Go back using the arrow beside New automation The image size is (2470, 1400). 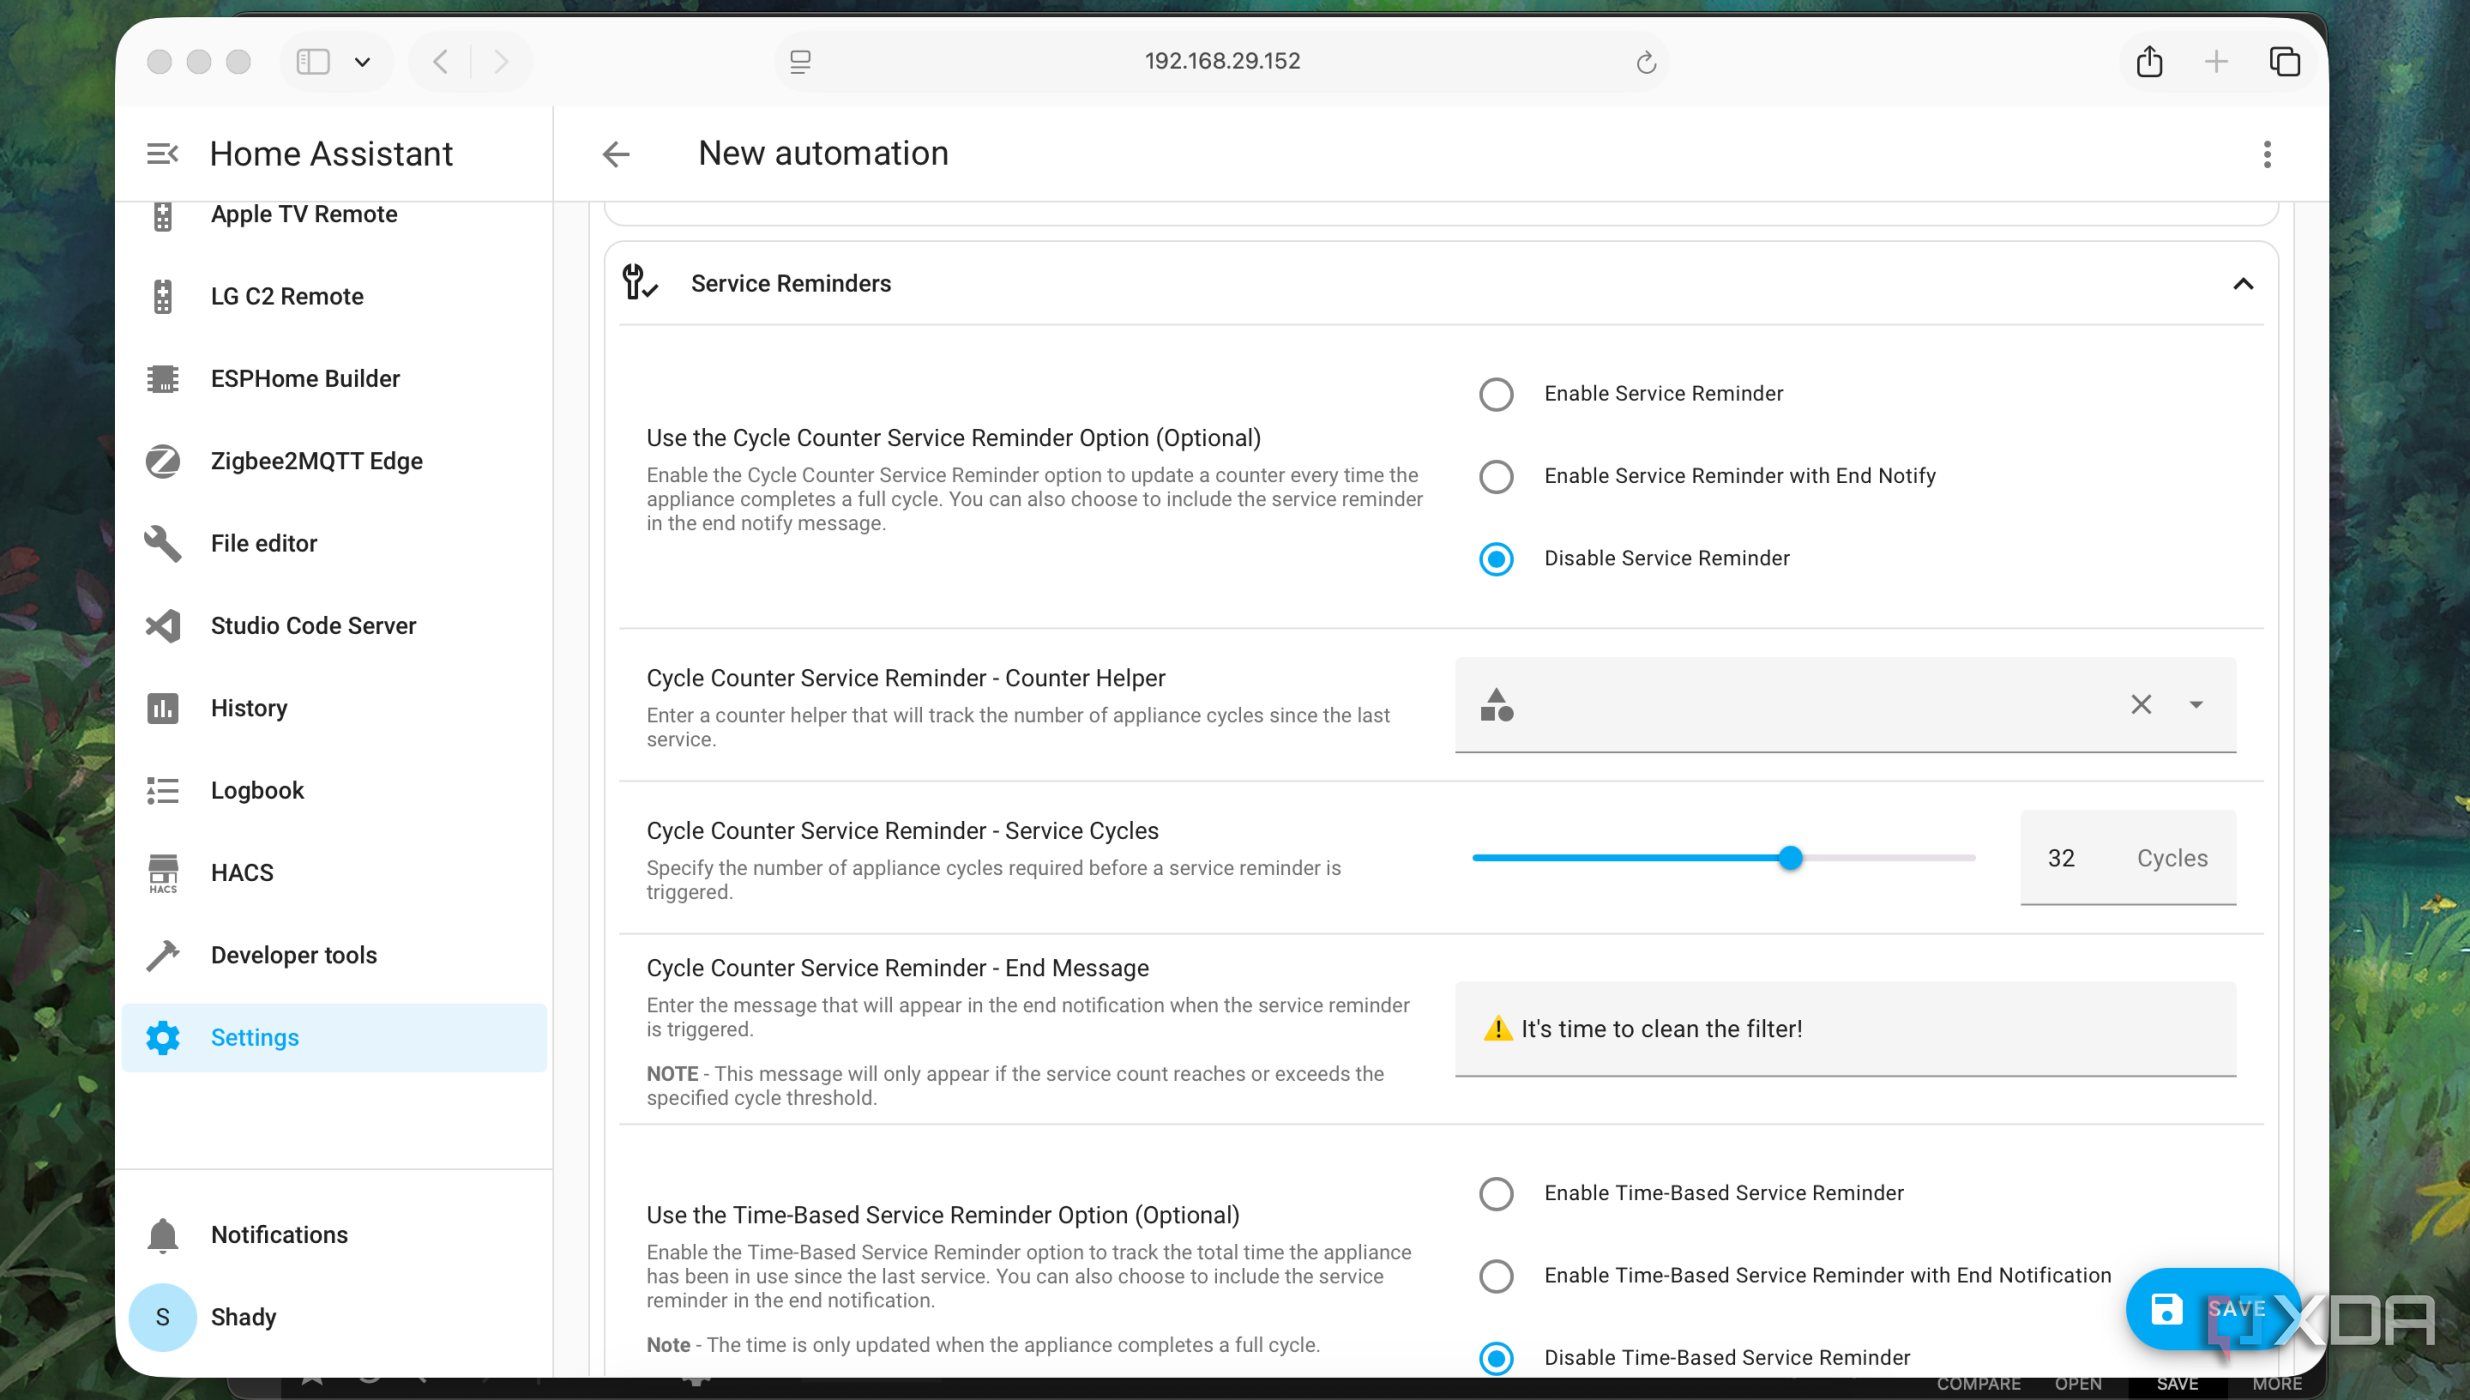[616, 154]
